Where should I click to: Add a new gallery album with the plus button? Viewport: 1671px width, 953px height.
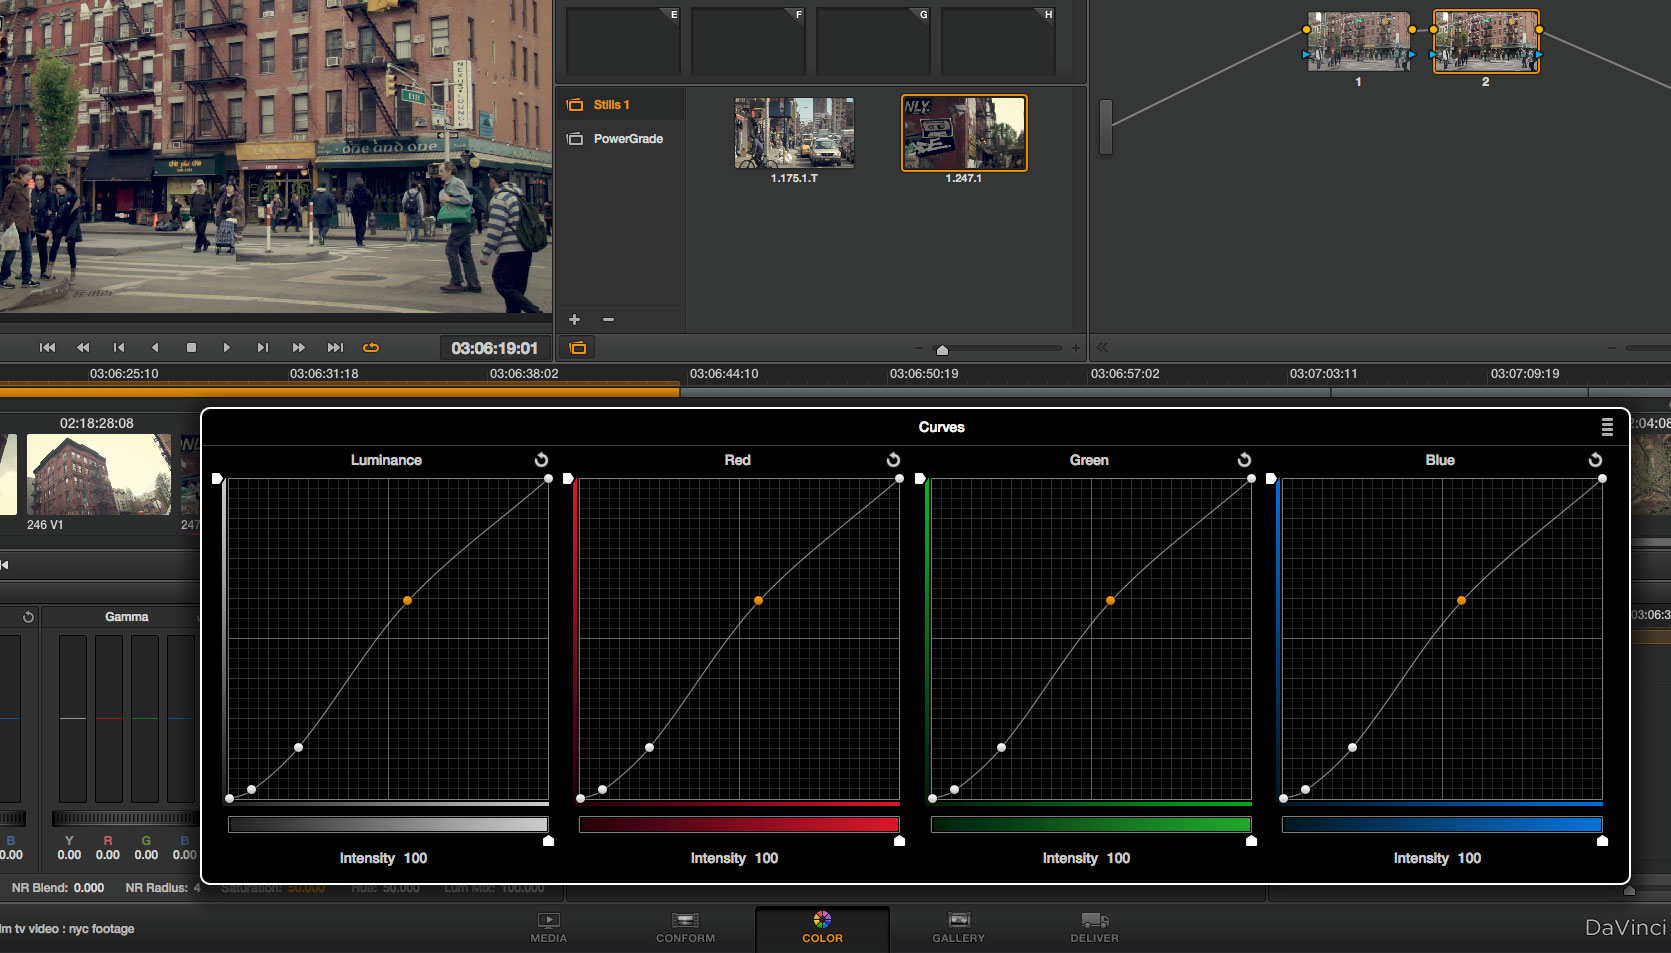pyautogui.click(x=574, y=319)
